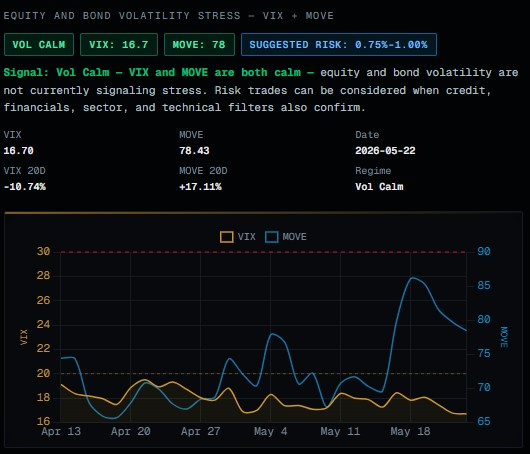
Task: Click the 30 tick on VIX axis
Action: coord(43,252)
